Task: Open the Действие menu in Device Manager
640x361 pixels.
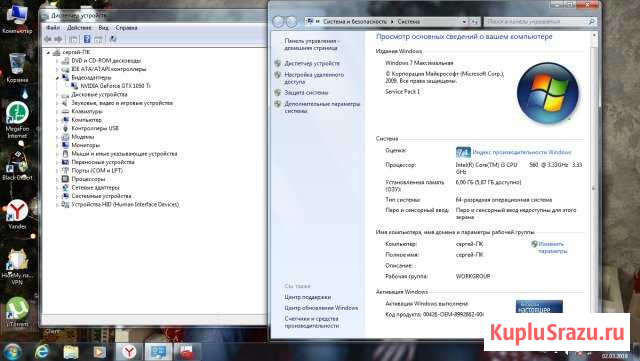Action: click(x=79, y=28)
